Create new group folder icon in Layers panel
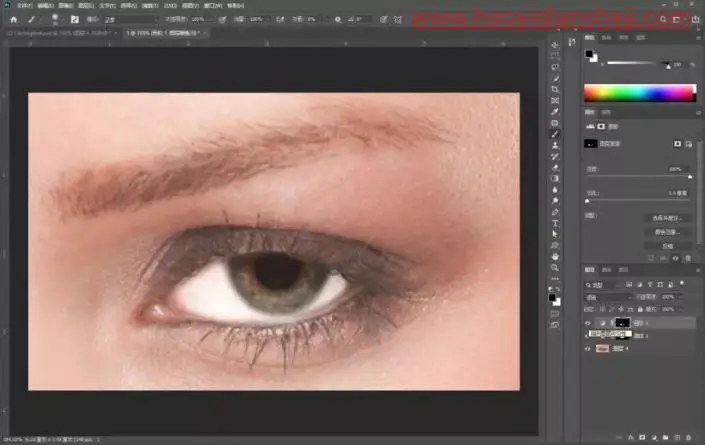 [665, 437]
